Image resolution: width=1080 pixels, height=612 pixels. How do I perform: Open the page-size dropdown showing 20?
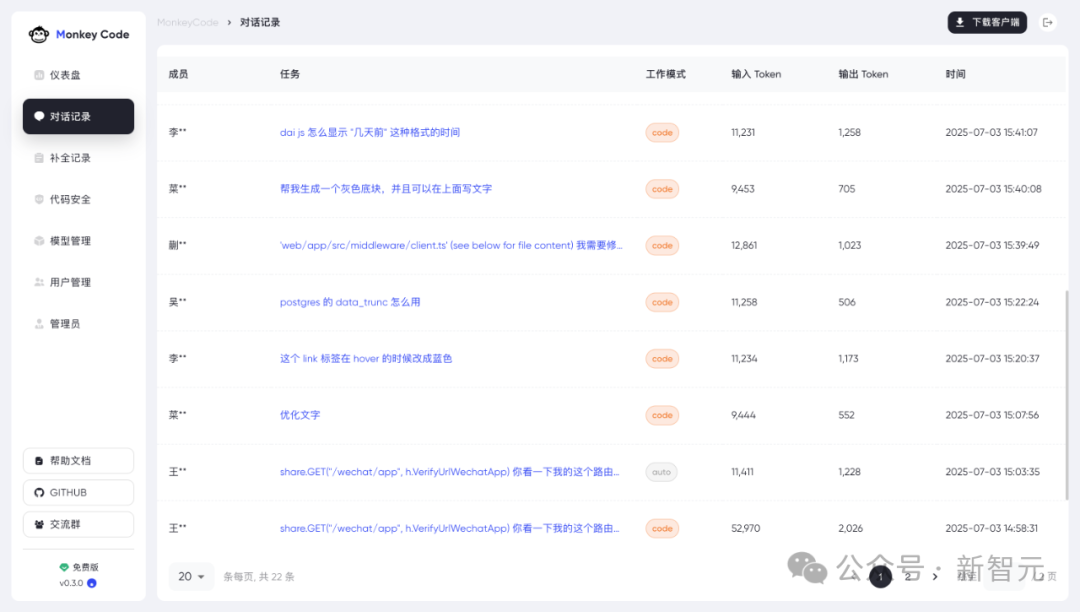click(191, 576)
